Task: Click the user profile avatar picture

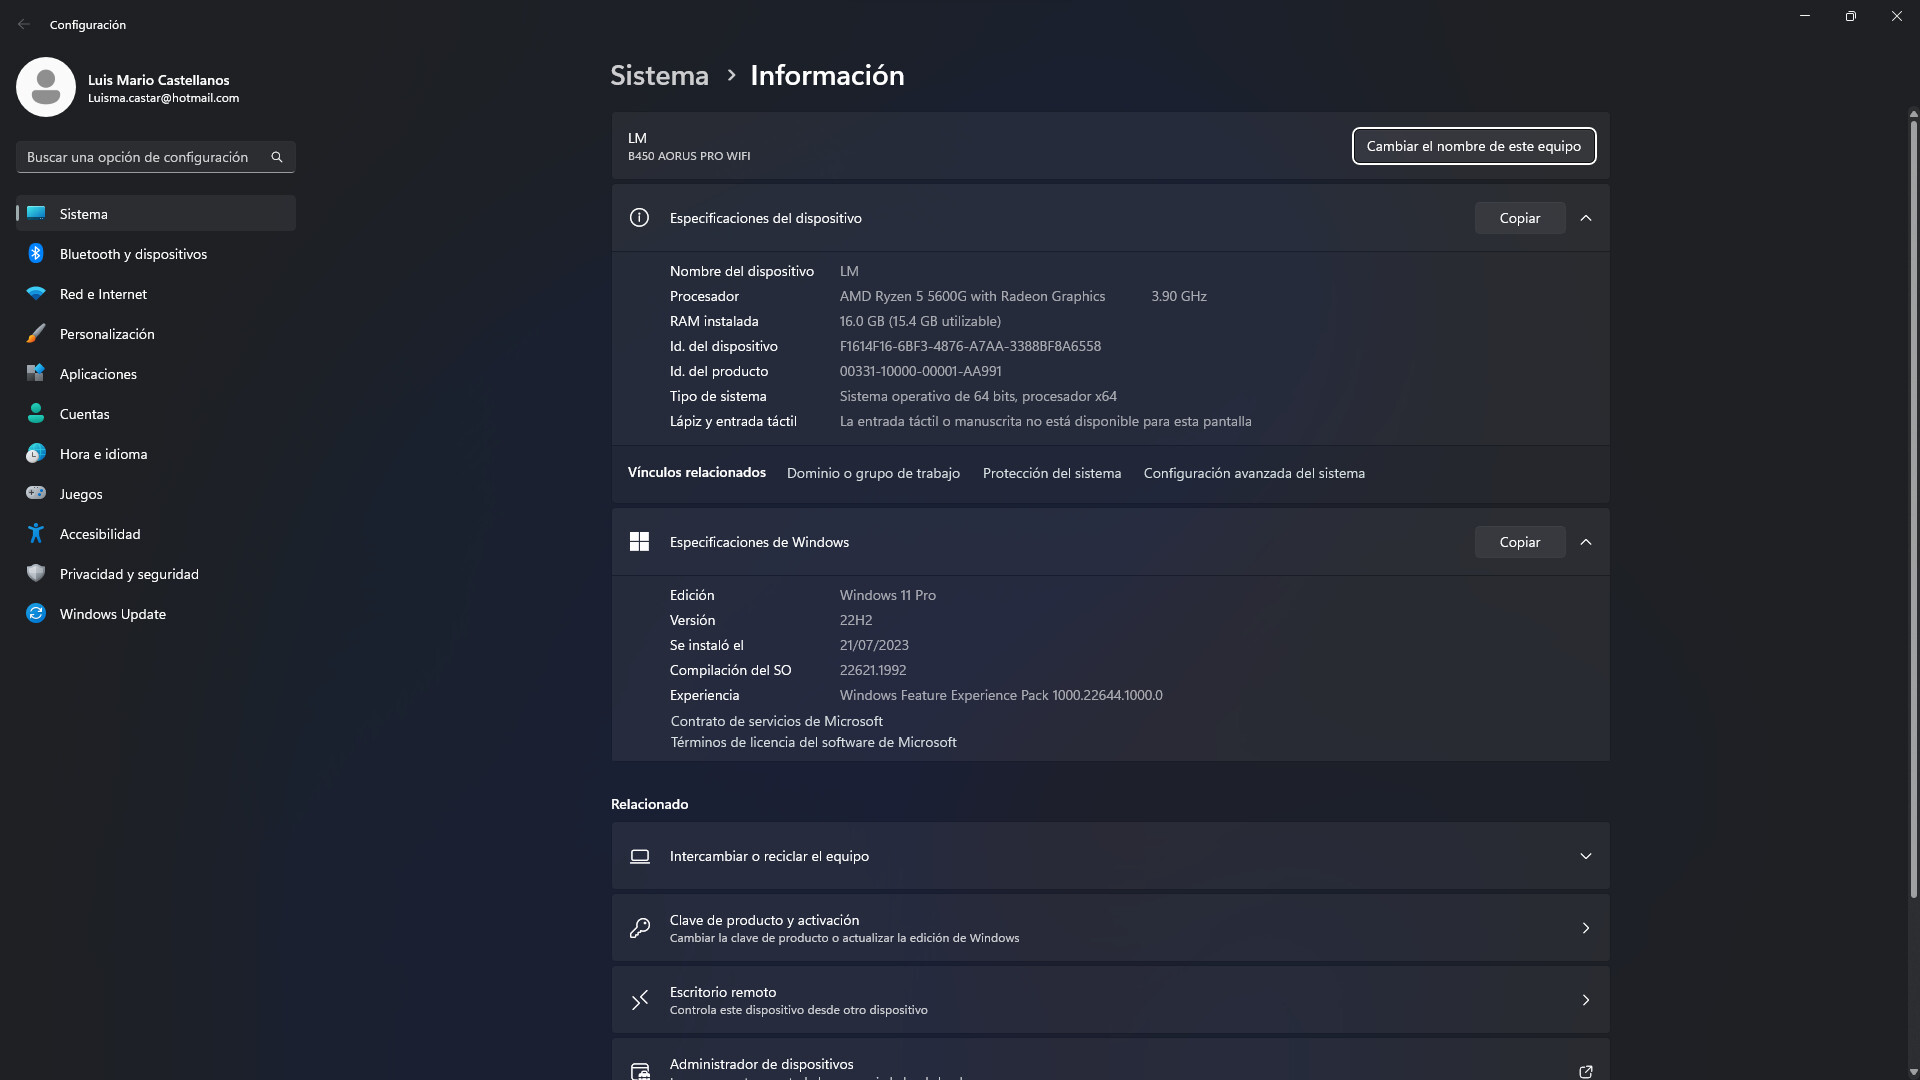Action: (46, 87)
